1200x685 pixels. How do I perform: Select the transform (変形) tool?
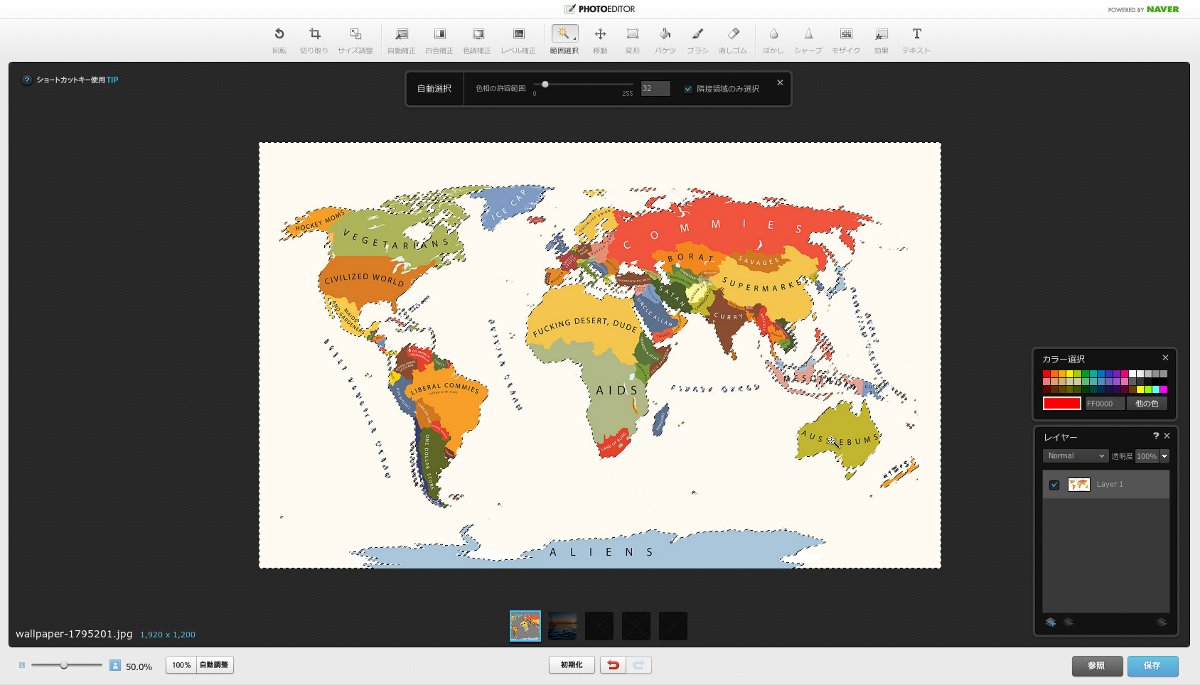(x=632, y=39)
